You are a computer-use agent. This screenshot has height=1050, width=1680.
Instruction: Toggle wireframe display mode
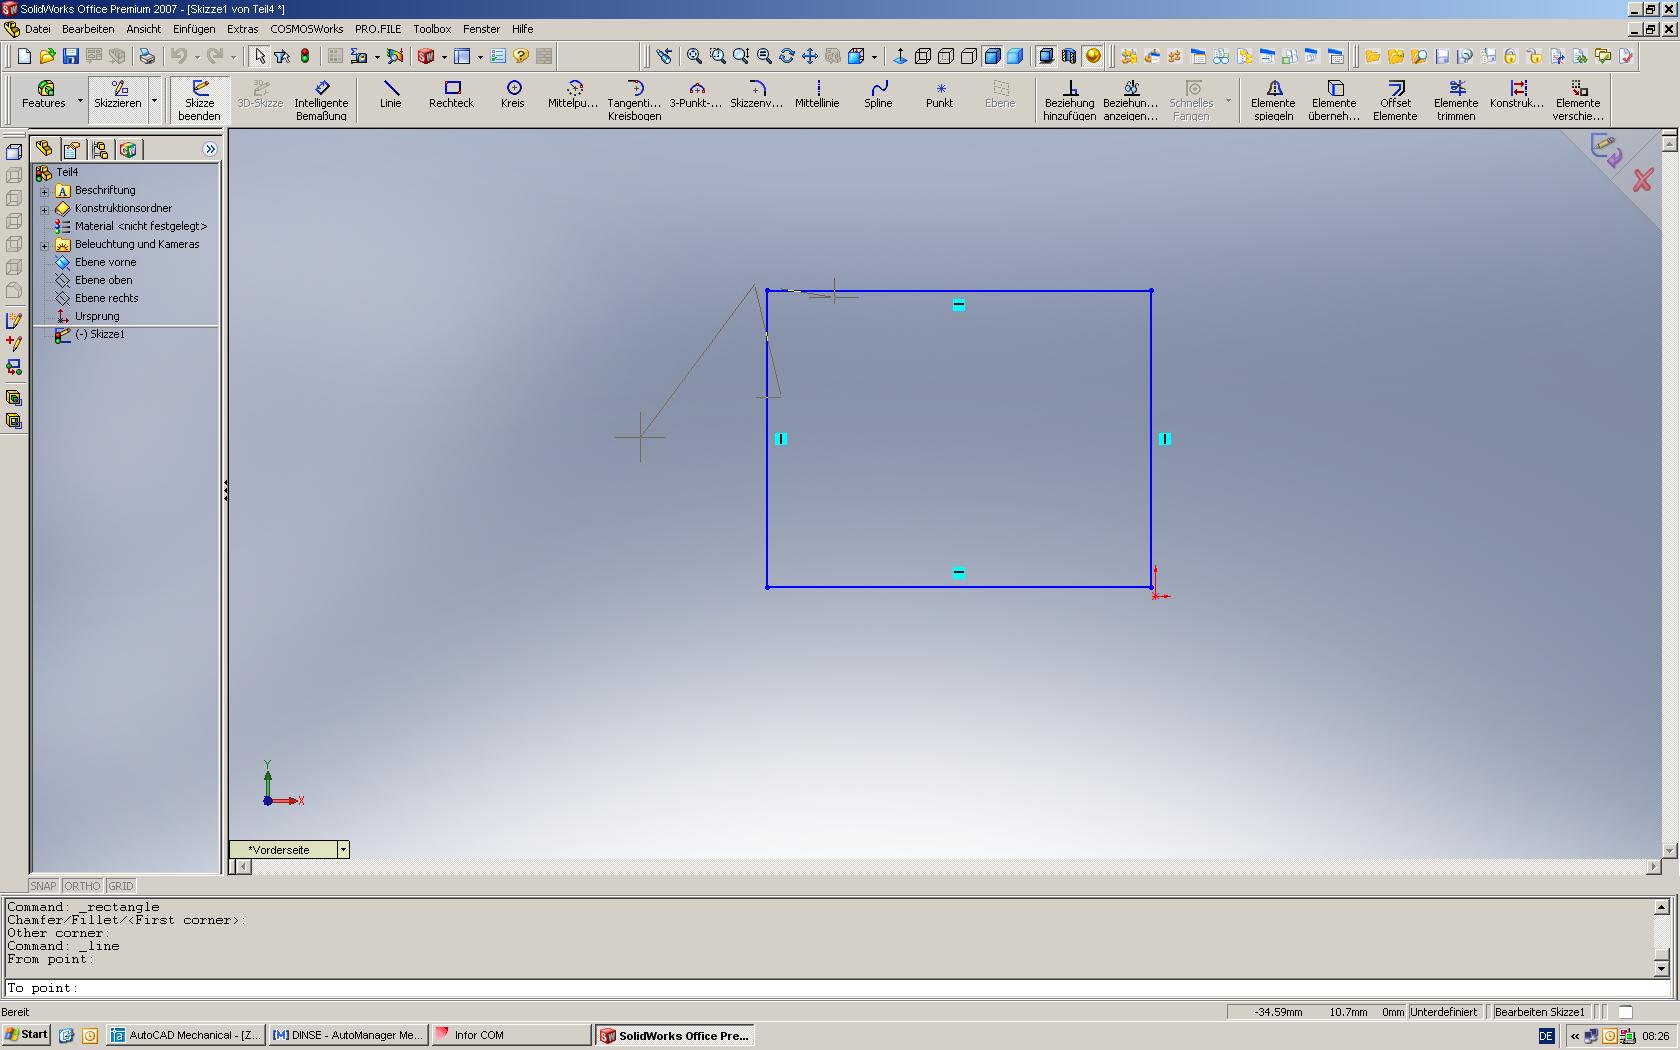click(x=923, y=56)
